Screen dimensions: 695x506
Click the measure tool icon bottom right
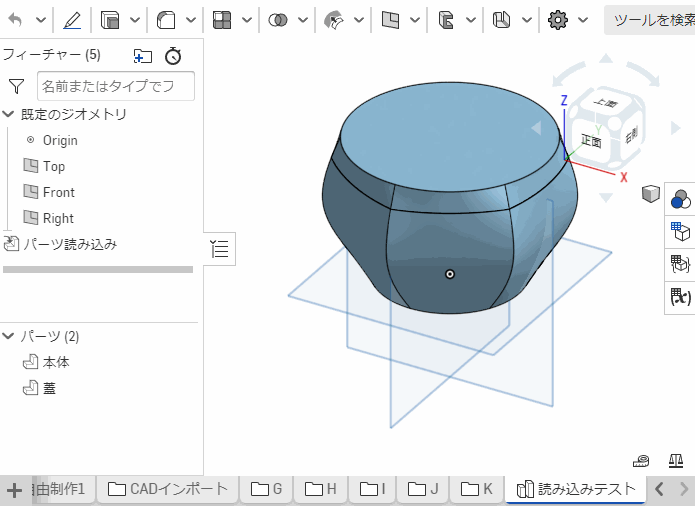(643, 461)
